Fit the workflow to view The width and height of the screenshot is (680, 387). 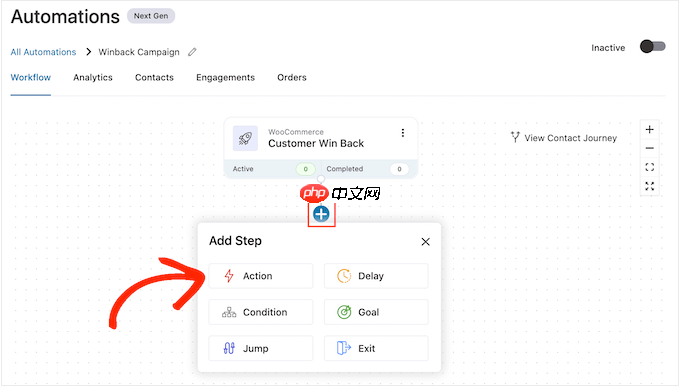click(649, 167)
